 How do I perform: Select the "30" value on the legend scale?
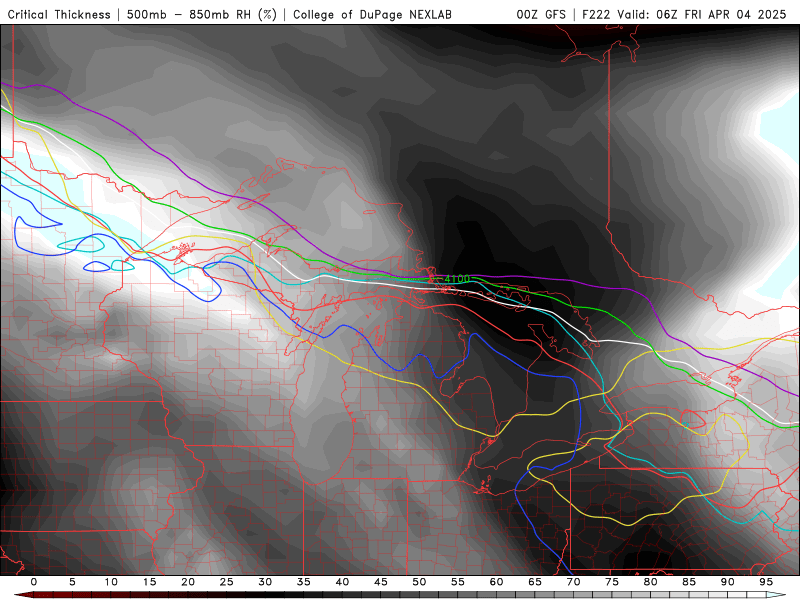265,582
